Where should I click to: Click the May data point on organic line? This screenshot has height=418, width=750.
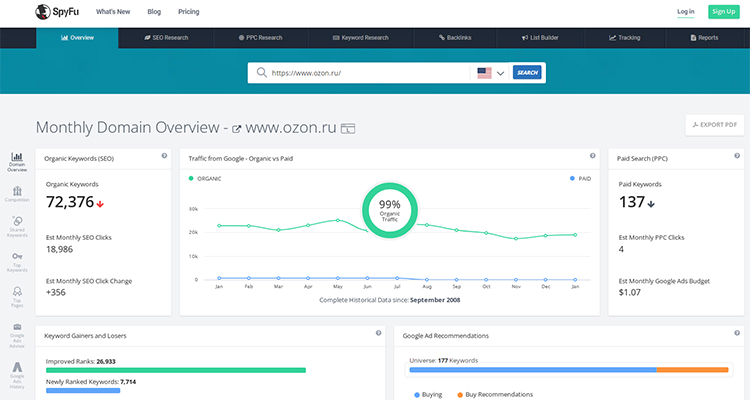(338, 220)
